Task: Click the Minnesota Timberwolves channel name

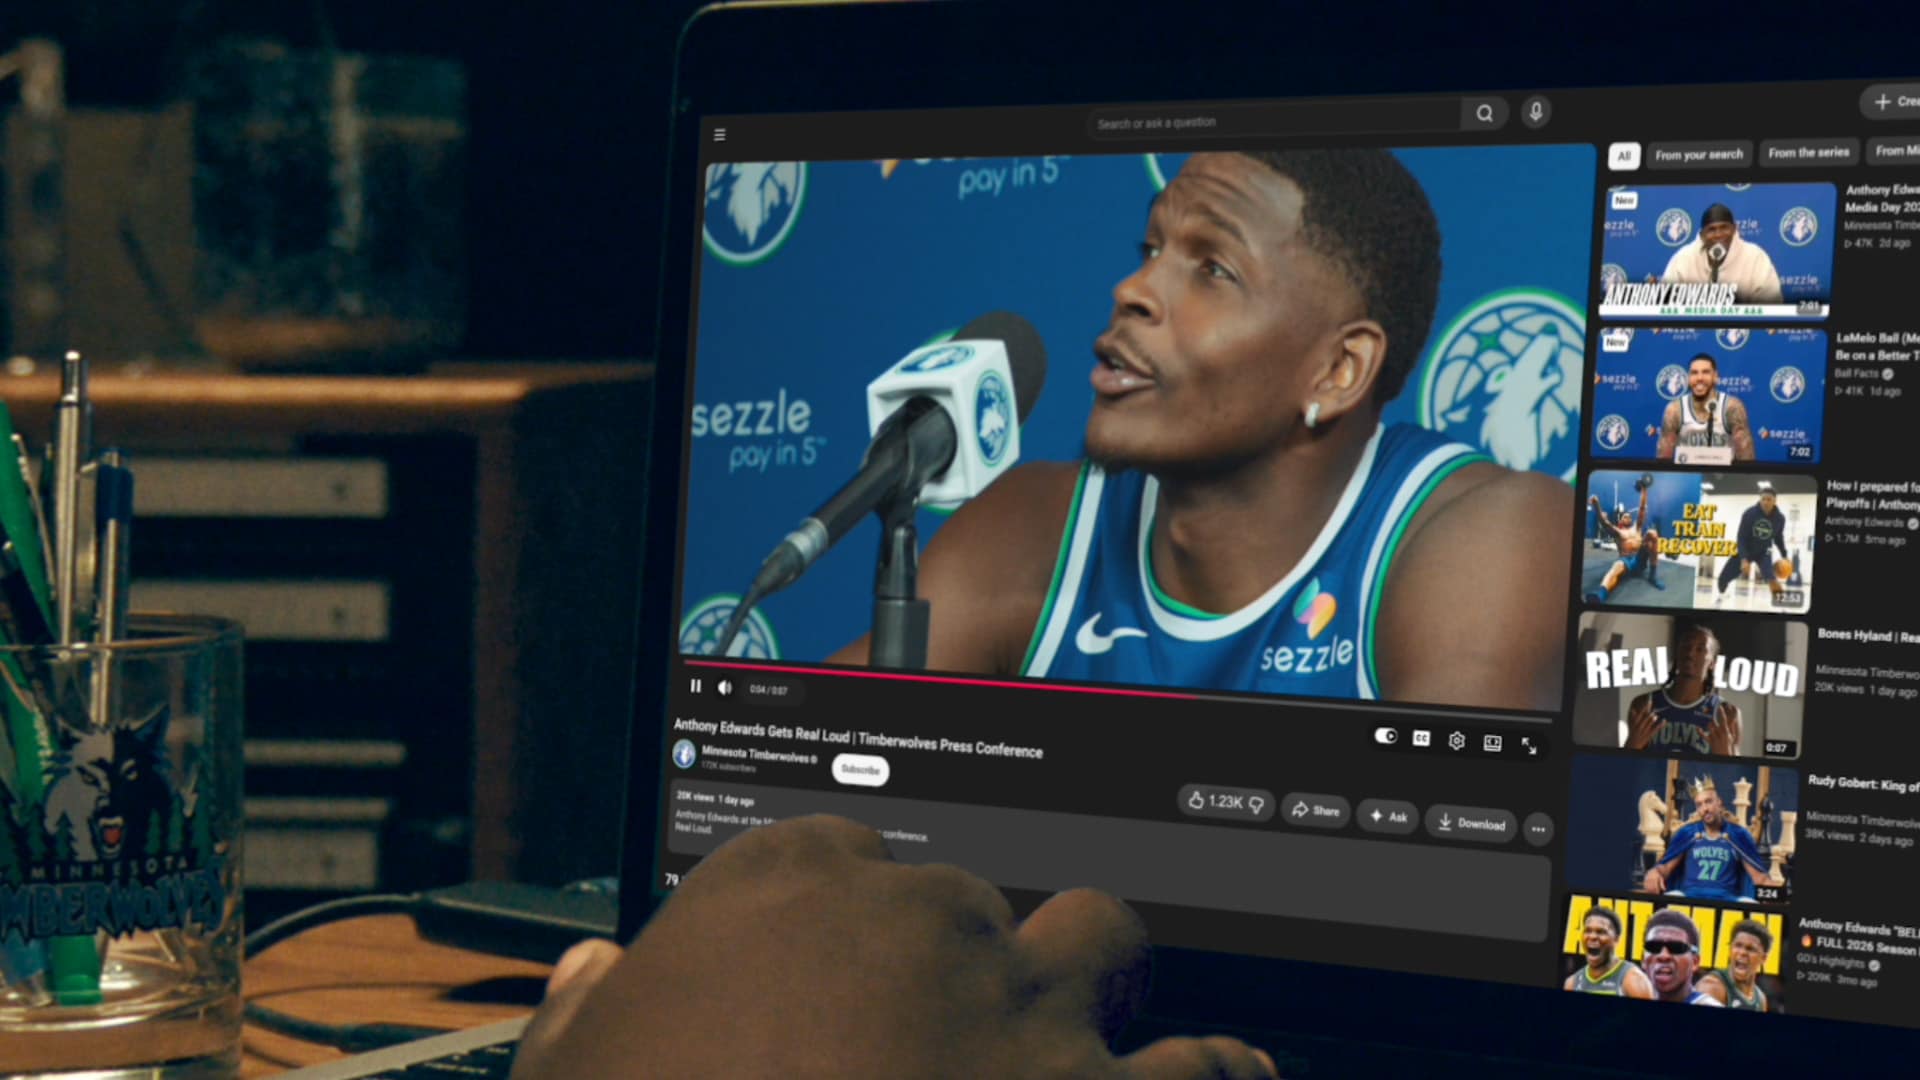Action: click(756, 754)
